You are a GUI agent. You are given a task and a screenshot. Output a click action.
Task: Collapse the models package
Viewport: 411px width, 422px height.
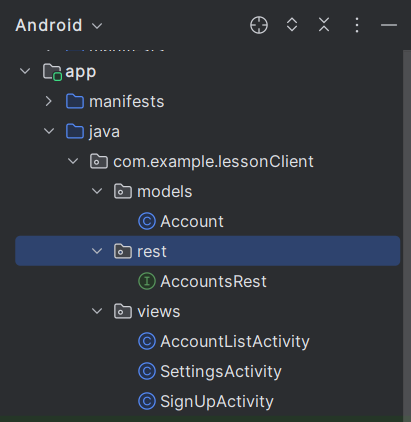tap(97, 191)
